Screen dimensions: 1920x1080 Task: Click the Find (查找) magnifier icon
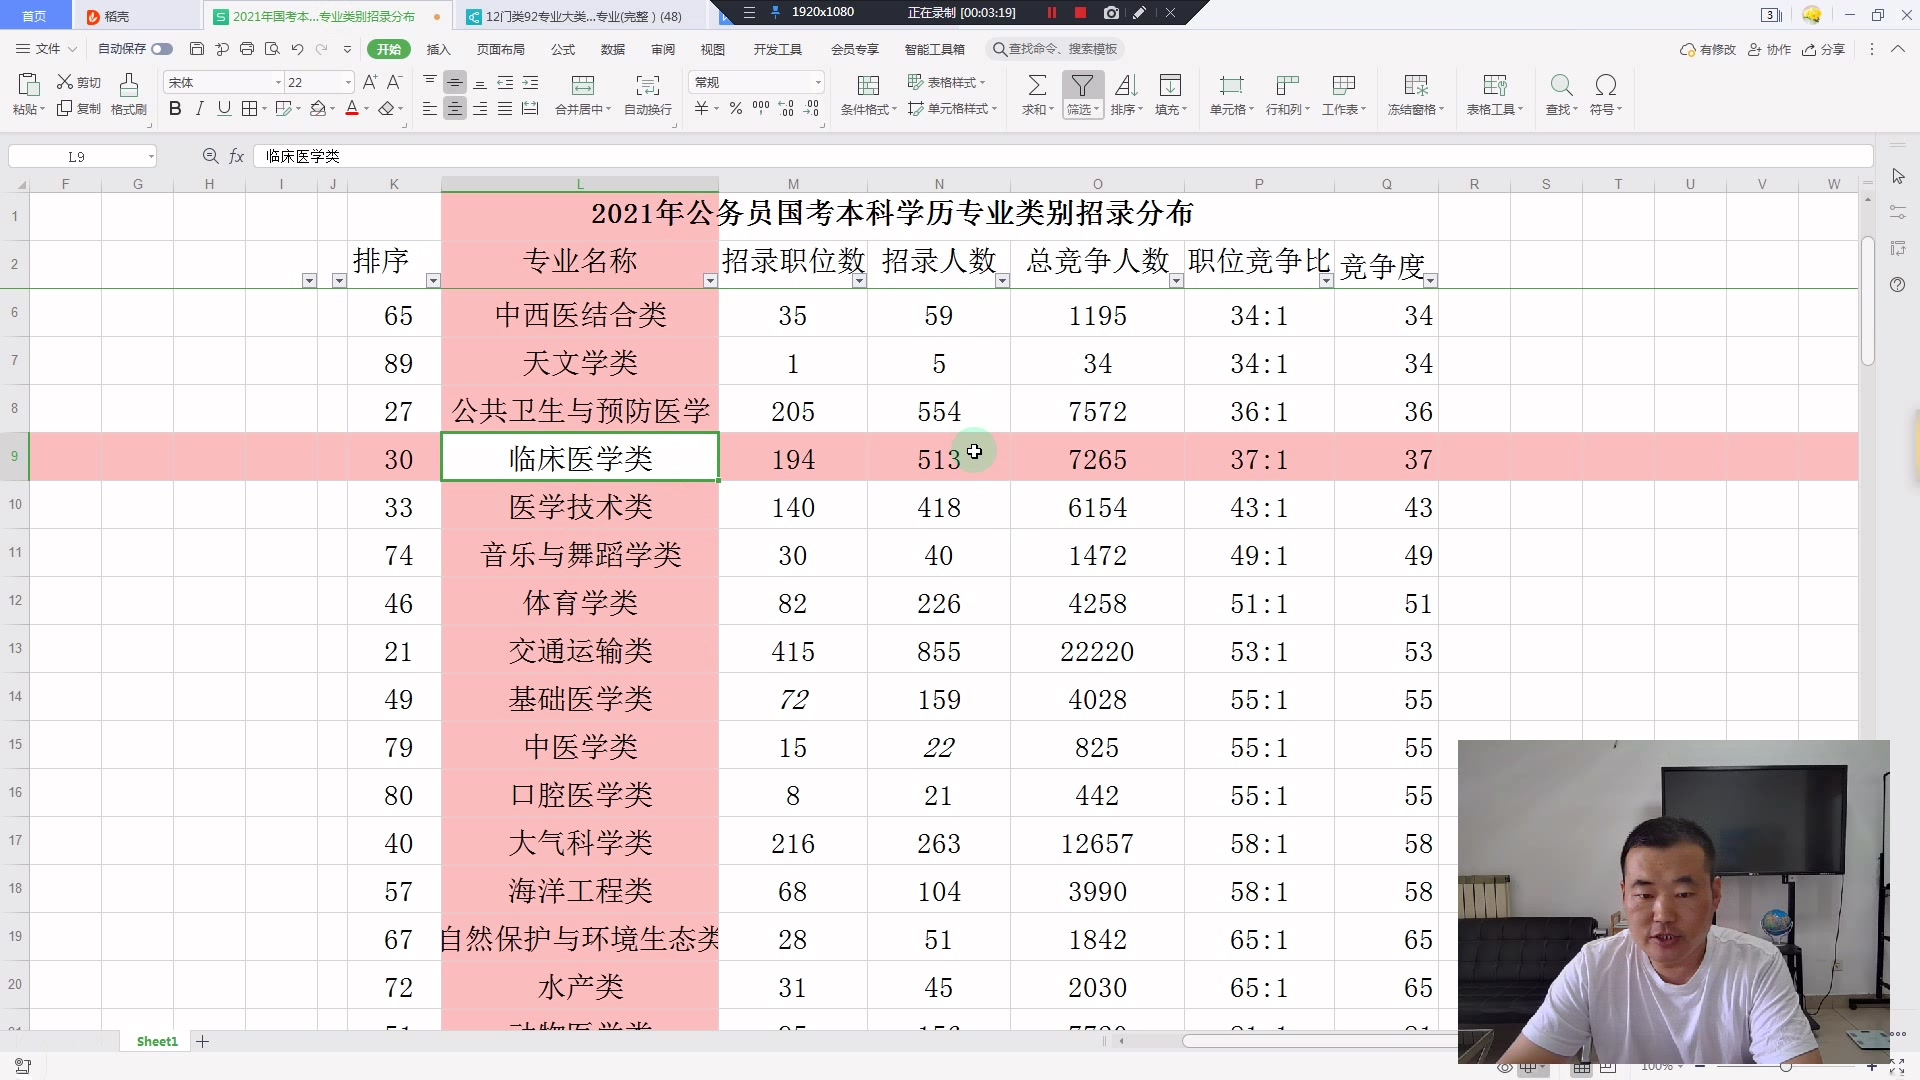coord(1561,85)
